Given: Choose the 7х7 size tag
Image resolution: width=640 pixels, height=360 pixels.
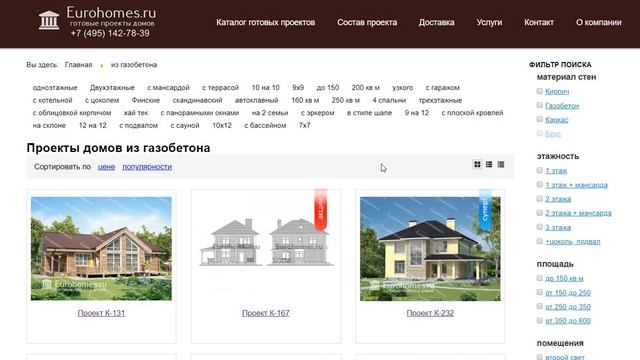Looking at the screenshot, I should (304, 126).
